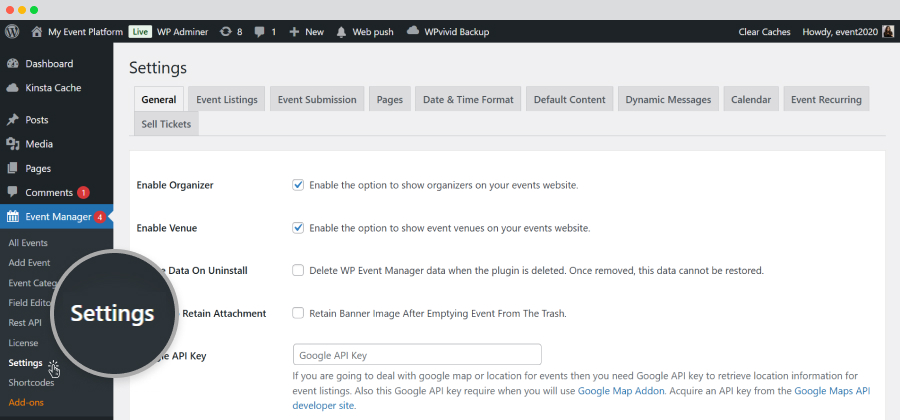Click Clear Caches in admin bar
The image size is (900, 420).
[x=765, y=32]
